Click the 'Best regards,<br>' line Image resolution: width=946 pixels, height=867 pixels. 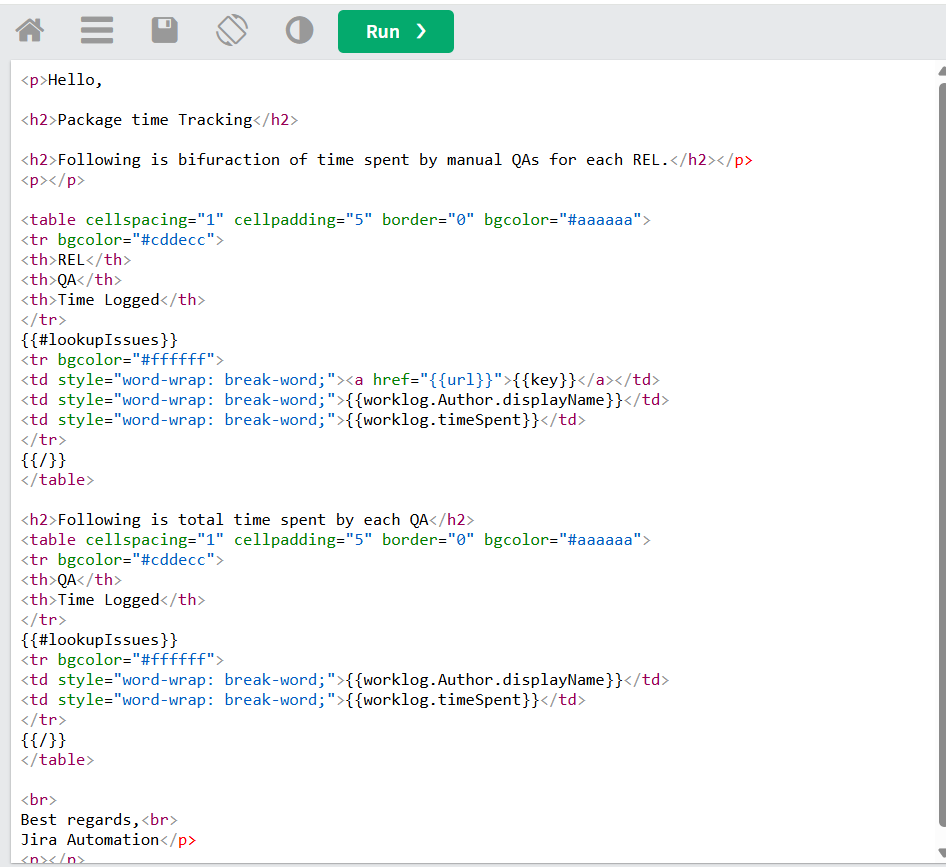tap(99, 820)
